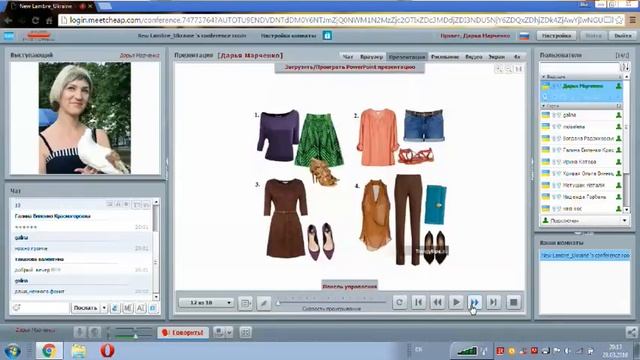Viewport: 640px width, 360px height.
Task: Switch to the Браузер tab
Action: point(371,57)
